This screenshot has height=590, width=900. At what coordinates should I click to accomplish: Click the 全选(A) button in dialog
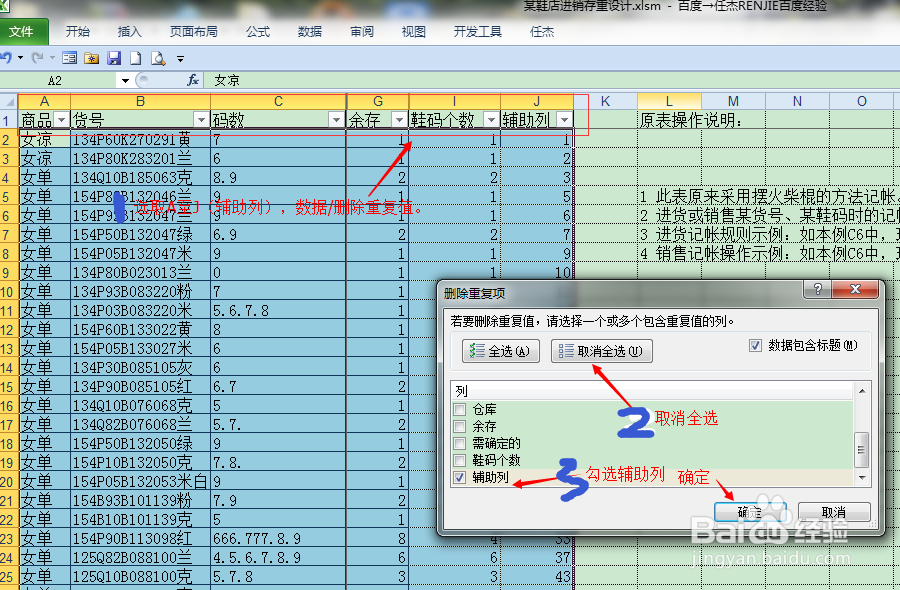501,351
